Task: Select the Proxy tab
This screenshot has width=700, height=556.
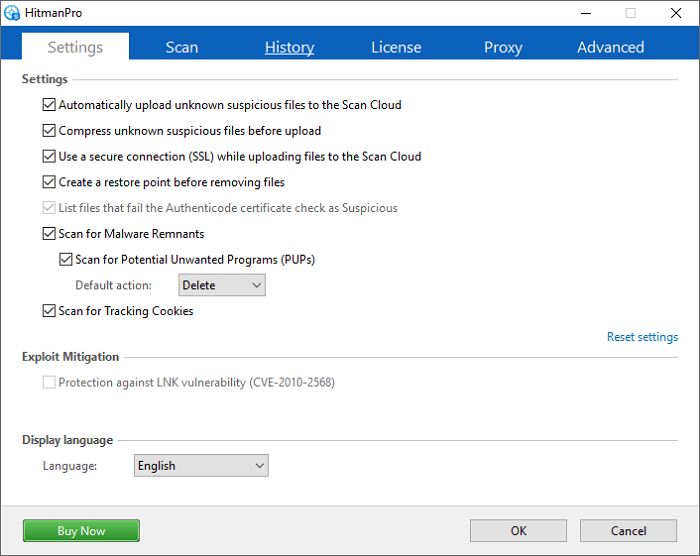Action: pyautogui.click(x=503, y=47)
